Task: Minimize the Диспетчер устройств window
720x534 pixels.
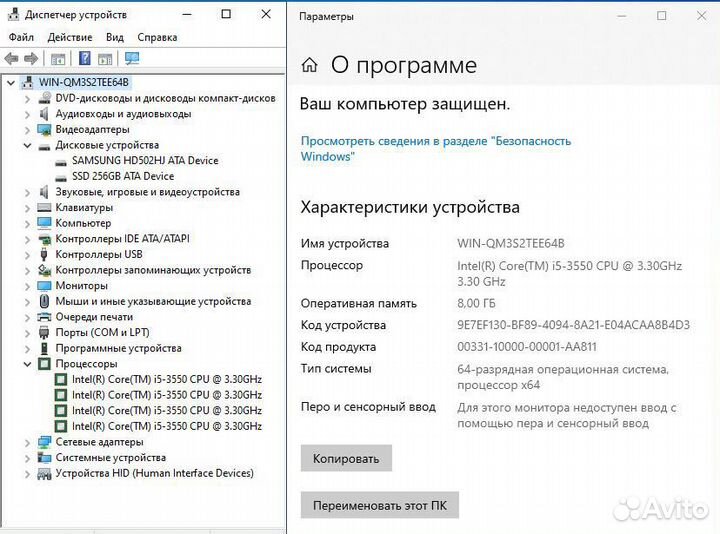Action: click(x=186, y=14)
